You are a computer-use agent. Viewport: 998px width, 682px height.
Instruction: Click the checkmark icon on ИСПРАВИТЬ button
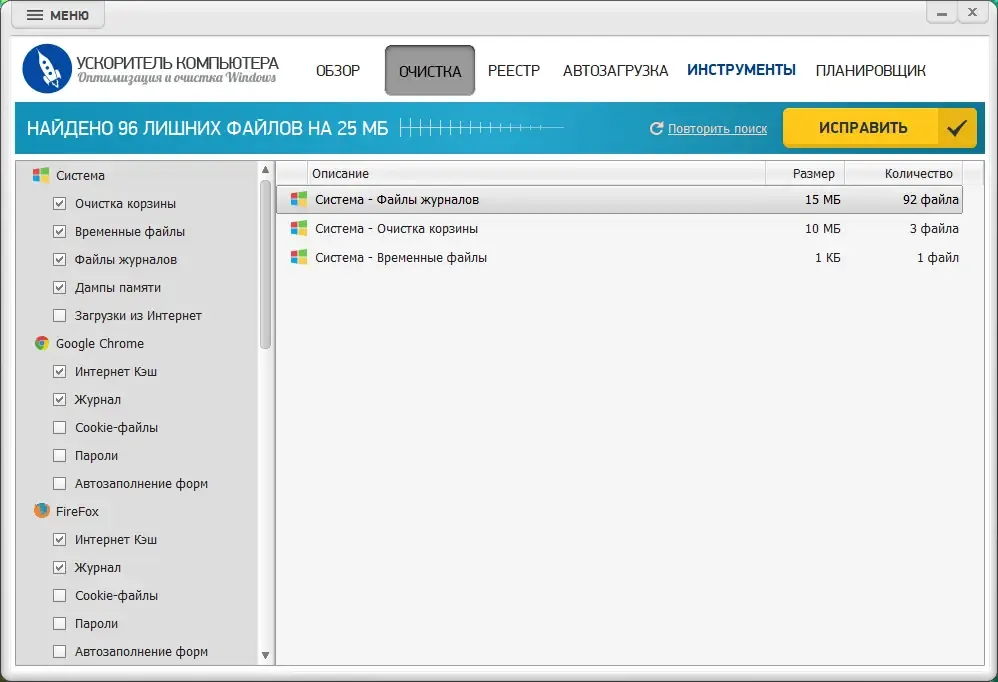tap(957, 128)
